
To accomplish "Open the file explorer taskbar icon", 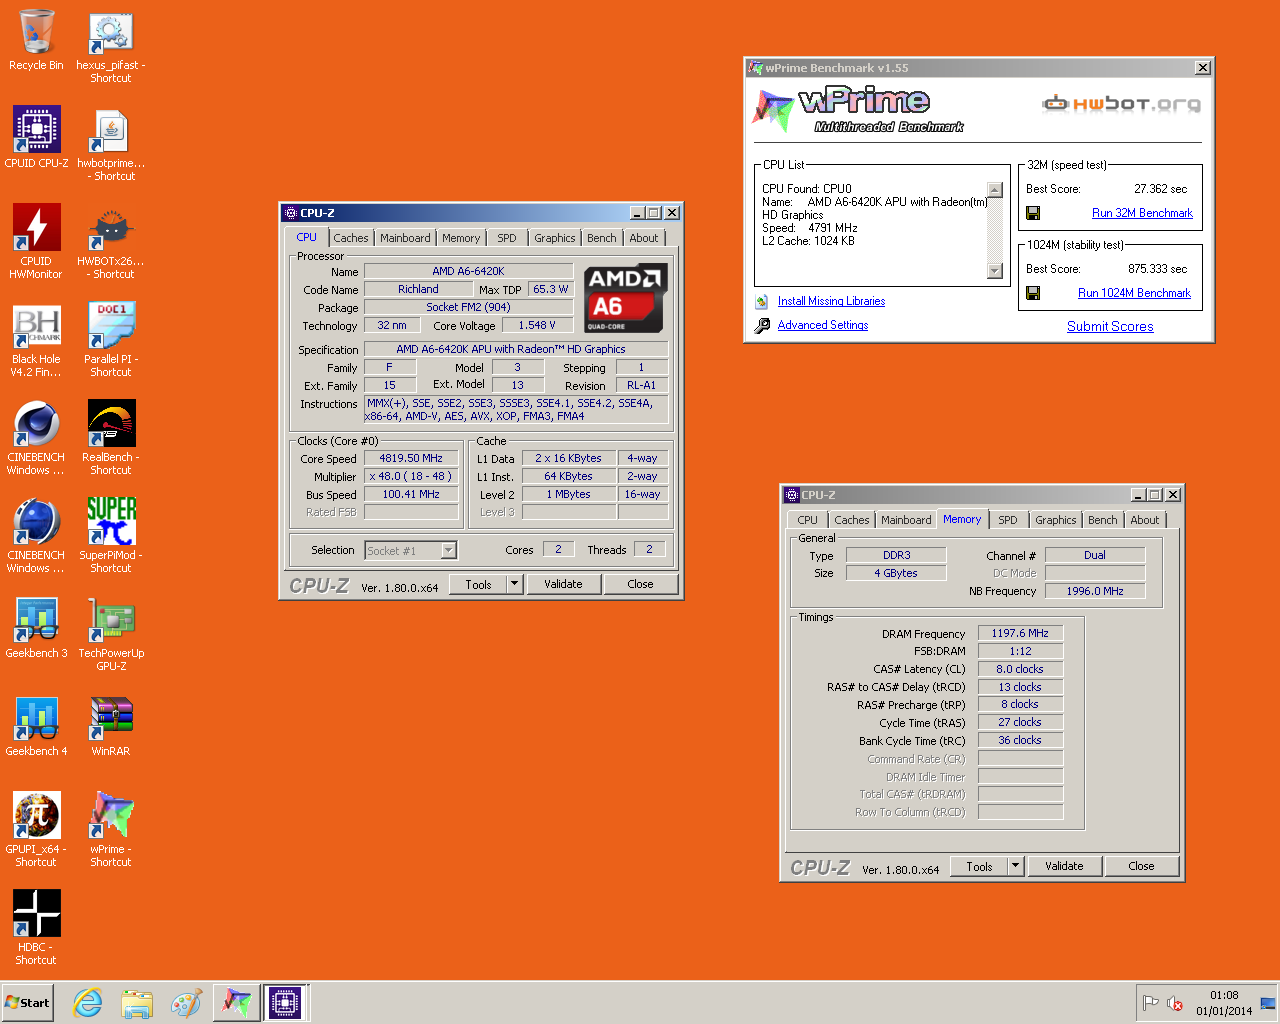I will (x=137, y=1003).
